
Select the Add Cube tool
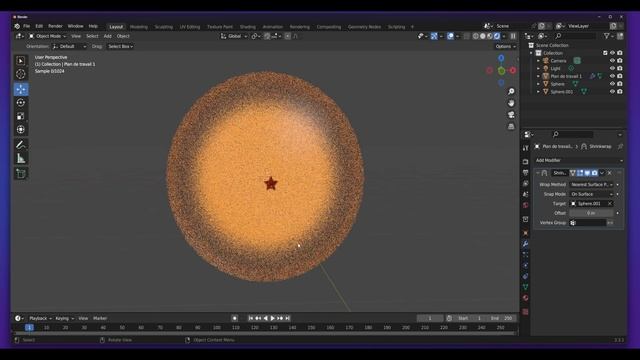point(21,173)
